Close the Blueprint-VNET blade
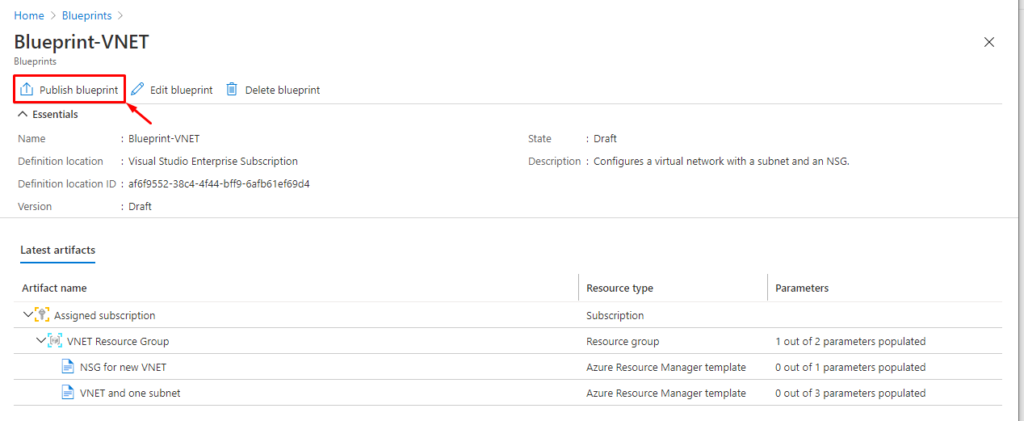This screenshot has height=421, width=1024. coord(989,42)
